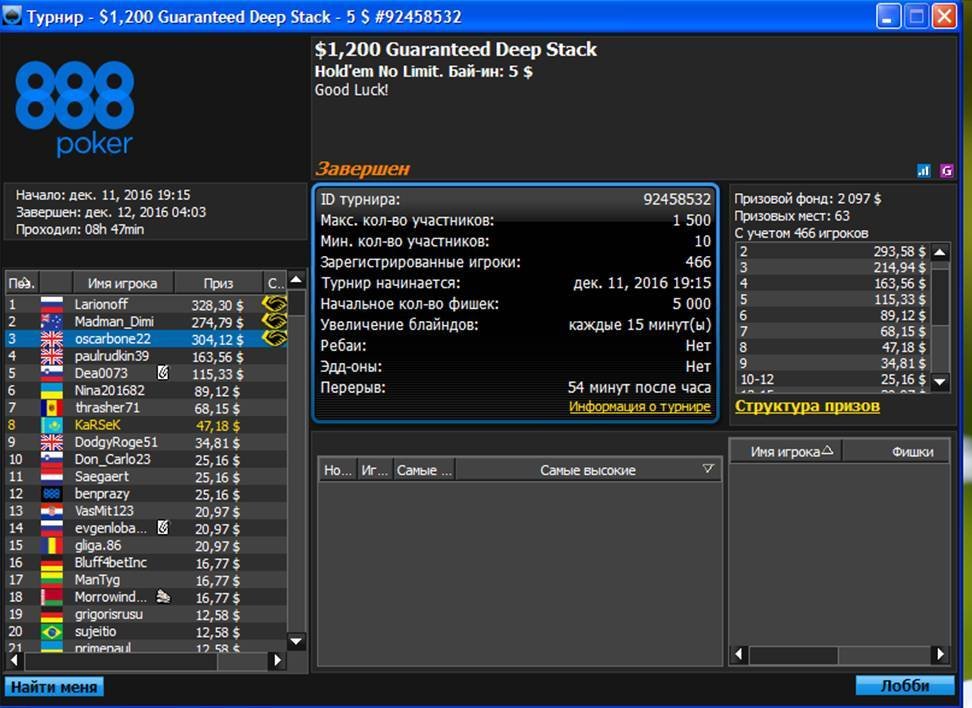972x708 pixels.
Task: Click the handshake deal icon next to Larionoff
Action: (273, 304)
